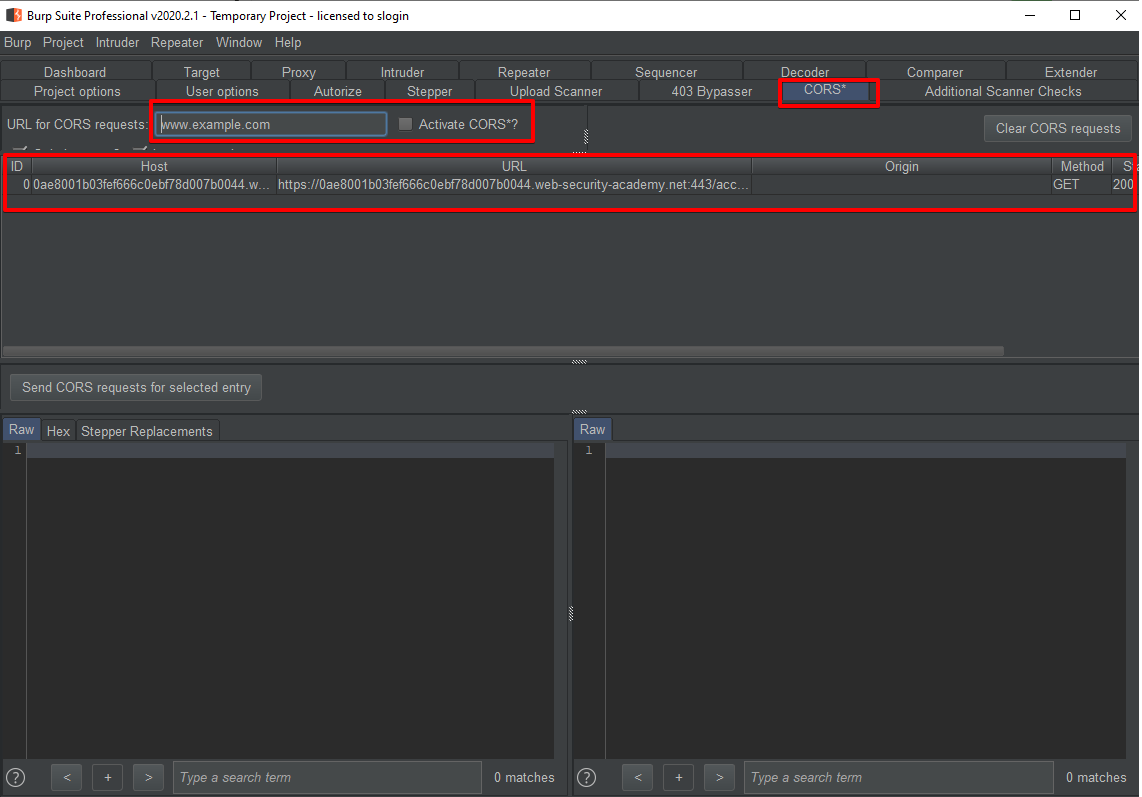Click the plus search options button in right editor
Image resolution: width=1142 pixels, height=797 pixels.
click(x=679, y=777)
